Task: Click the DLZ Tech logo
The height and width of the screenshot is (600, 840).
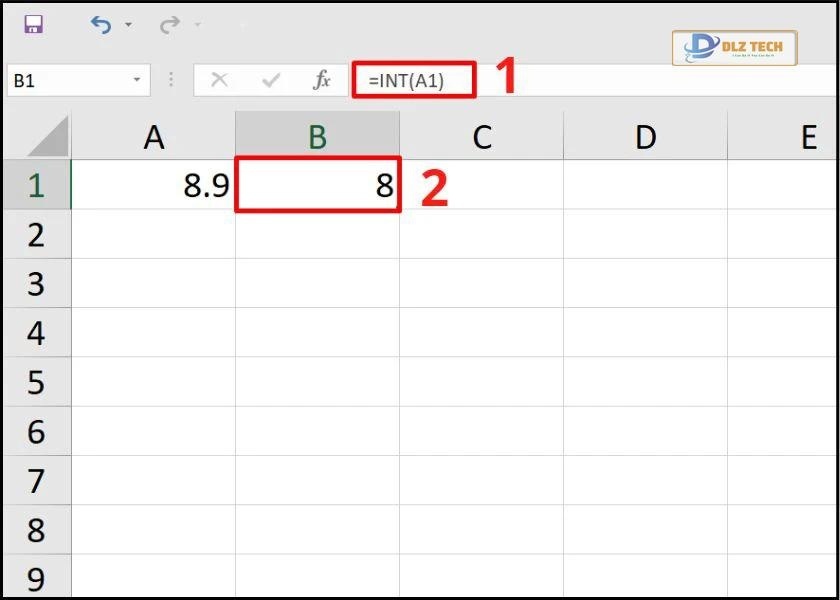Action: tap(734, 48)
